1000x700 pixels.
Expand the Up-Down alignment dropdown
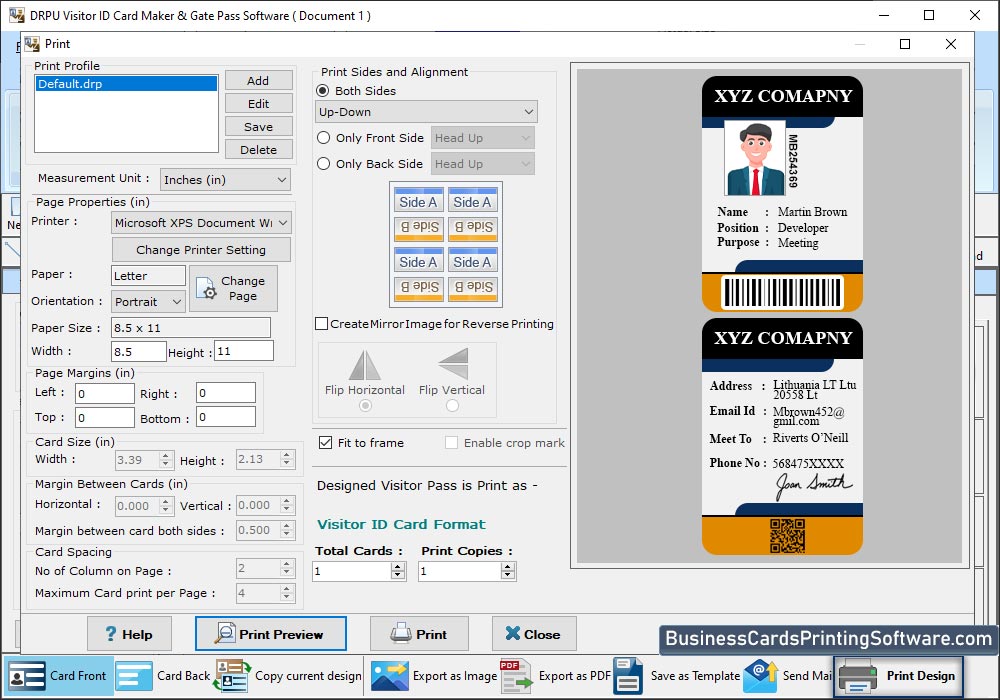426,112
